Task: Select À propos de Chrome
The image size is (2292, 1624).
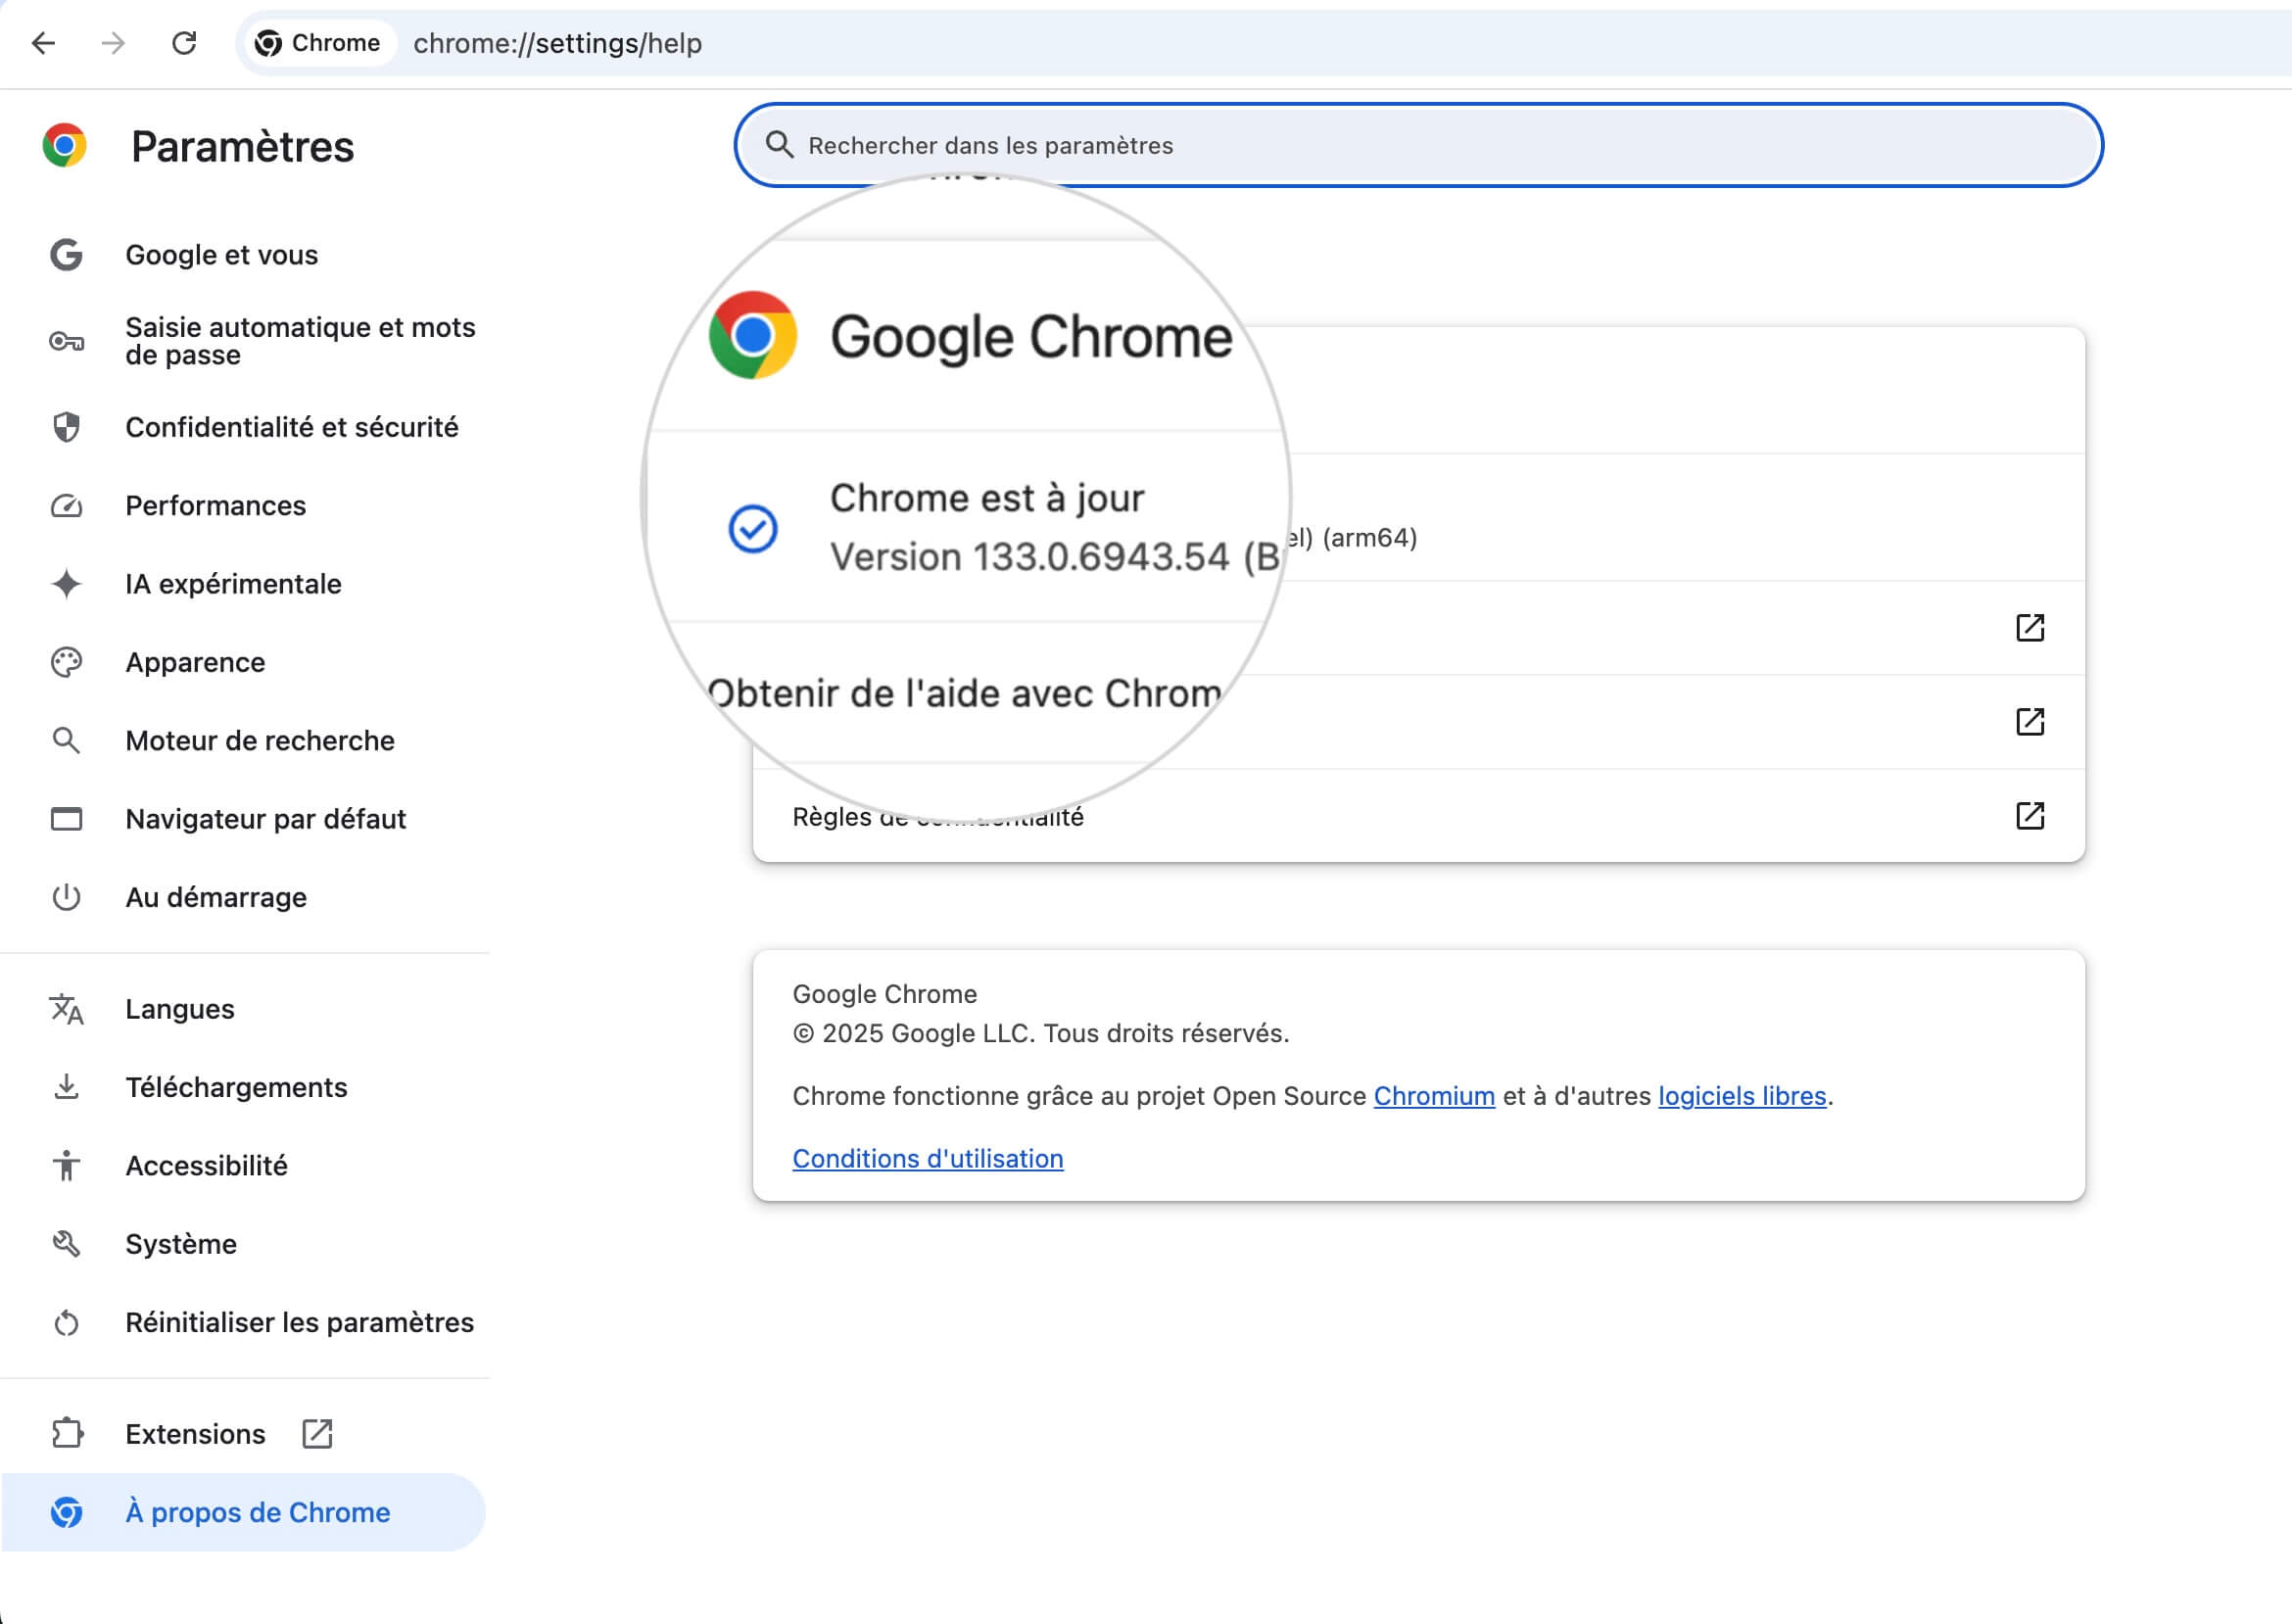Action: point(243,1512)
